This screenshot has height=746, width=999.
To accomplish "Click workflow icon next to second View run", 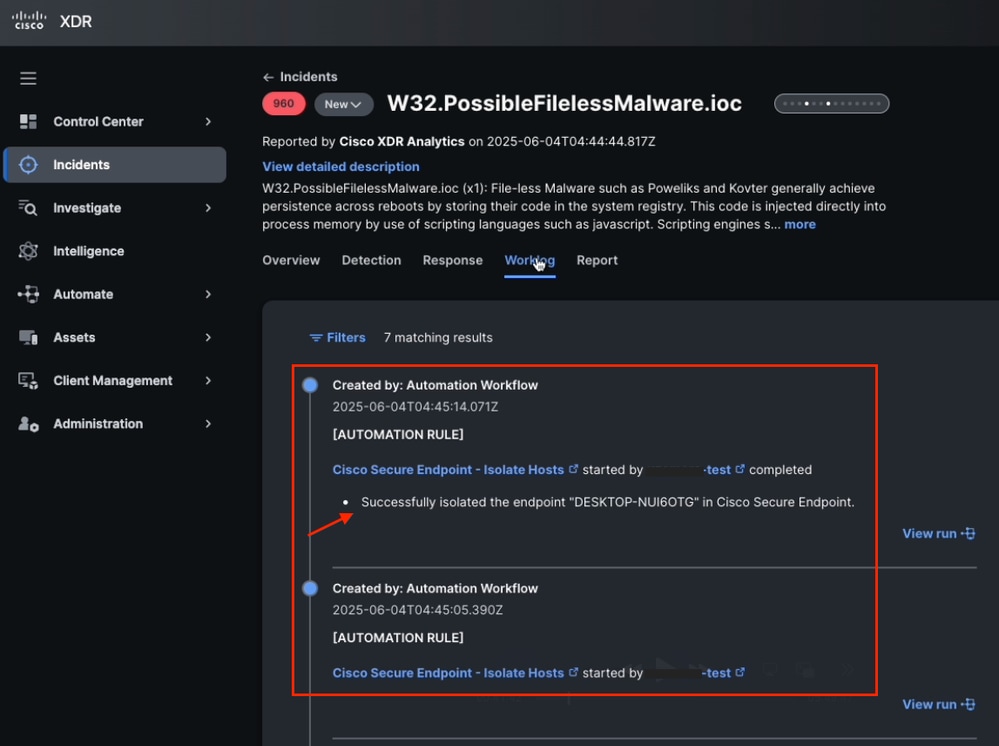I will [x=968, y=704].
